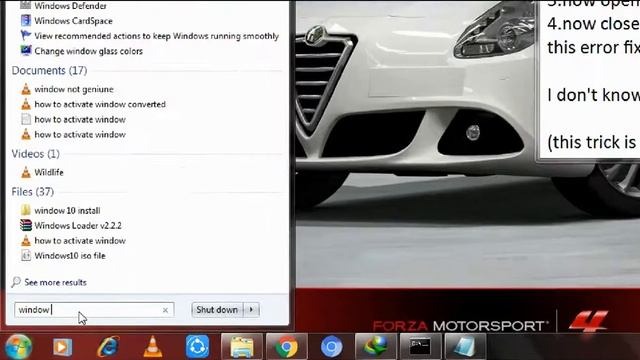
Task: Open the notepad-like taskbar icon after Command Prompt
Action: pos(465,347)
